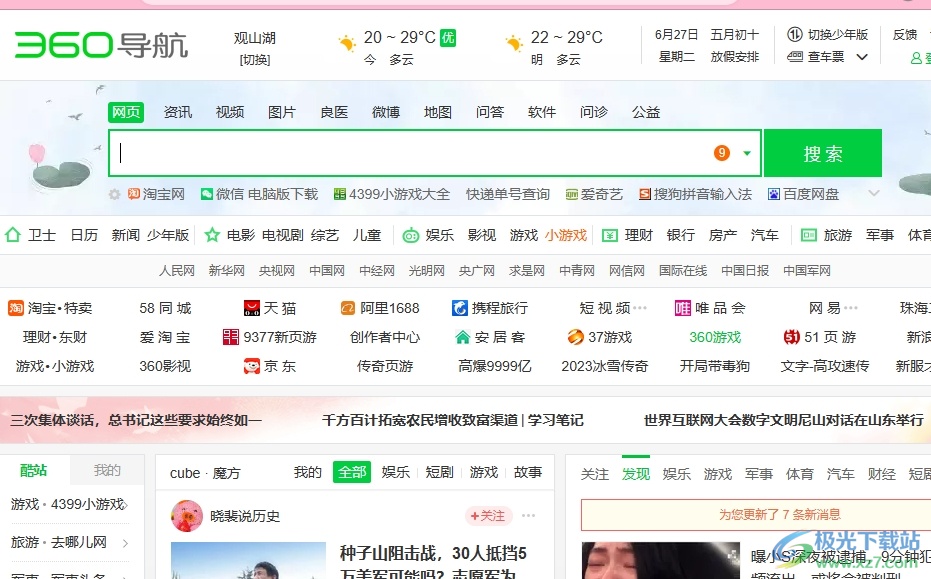The height and width of the screenshot is (579, 931).
Task: Click the 理财 category icon
Action: pyautogui.click(x=610, y=236)
